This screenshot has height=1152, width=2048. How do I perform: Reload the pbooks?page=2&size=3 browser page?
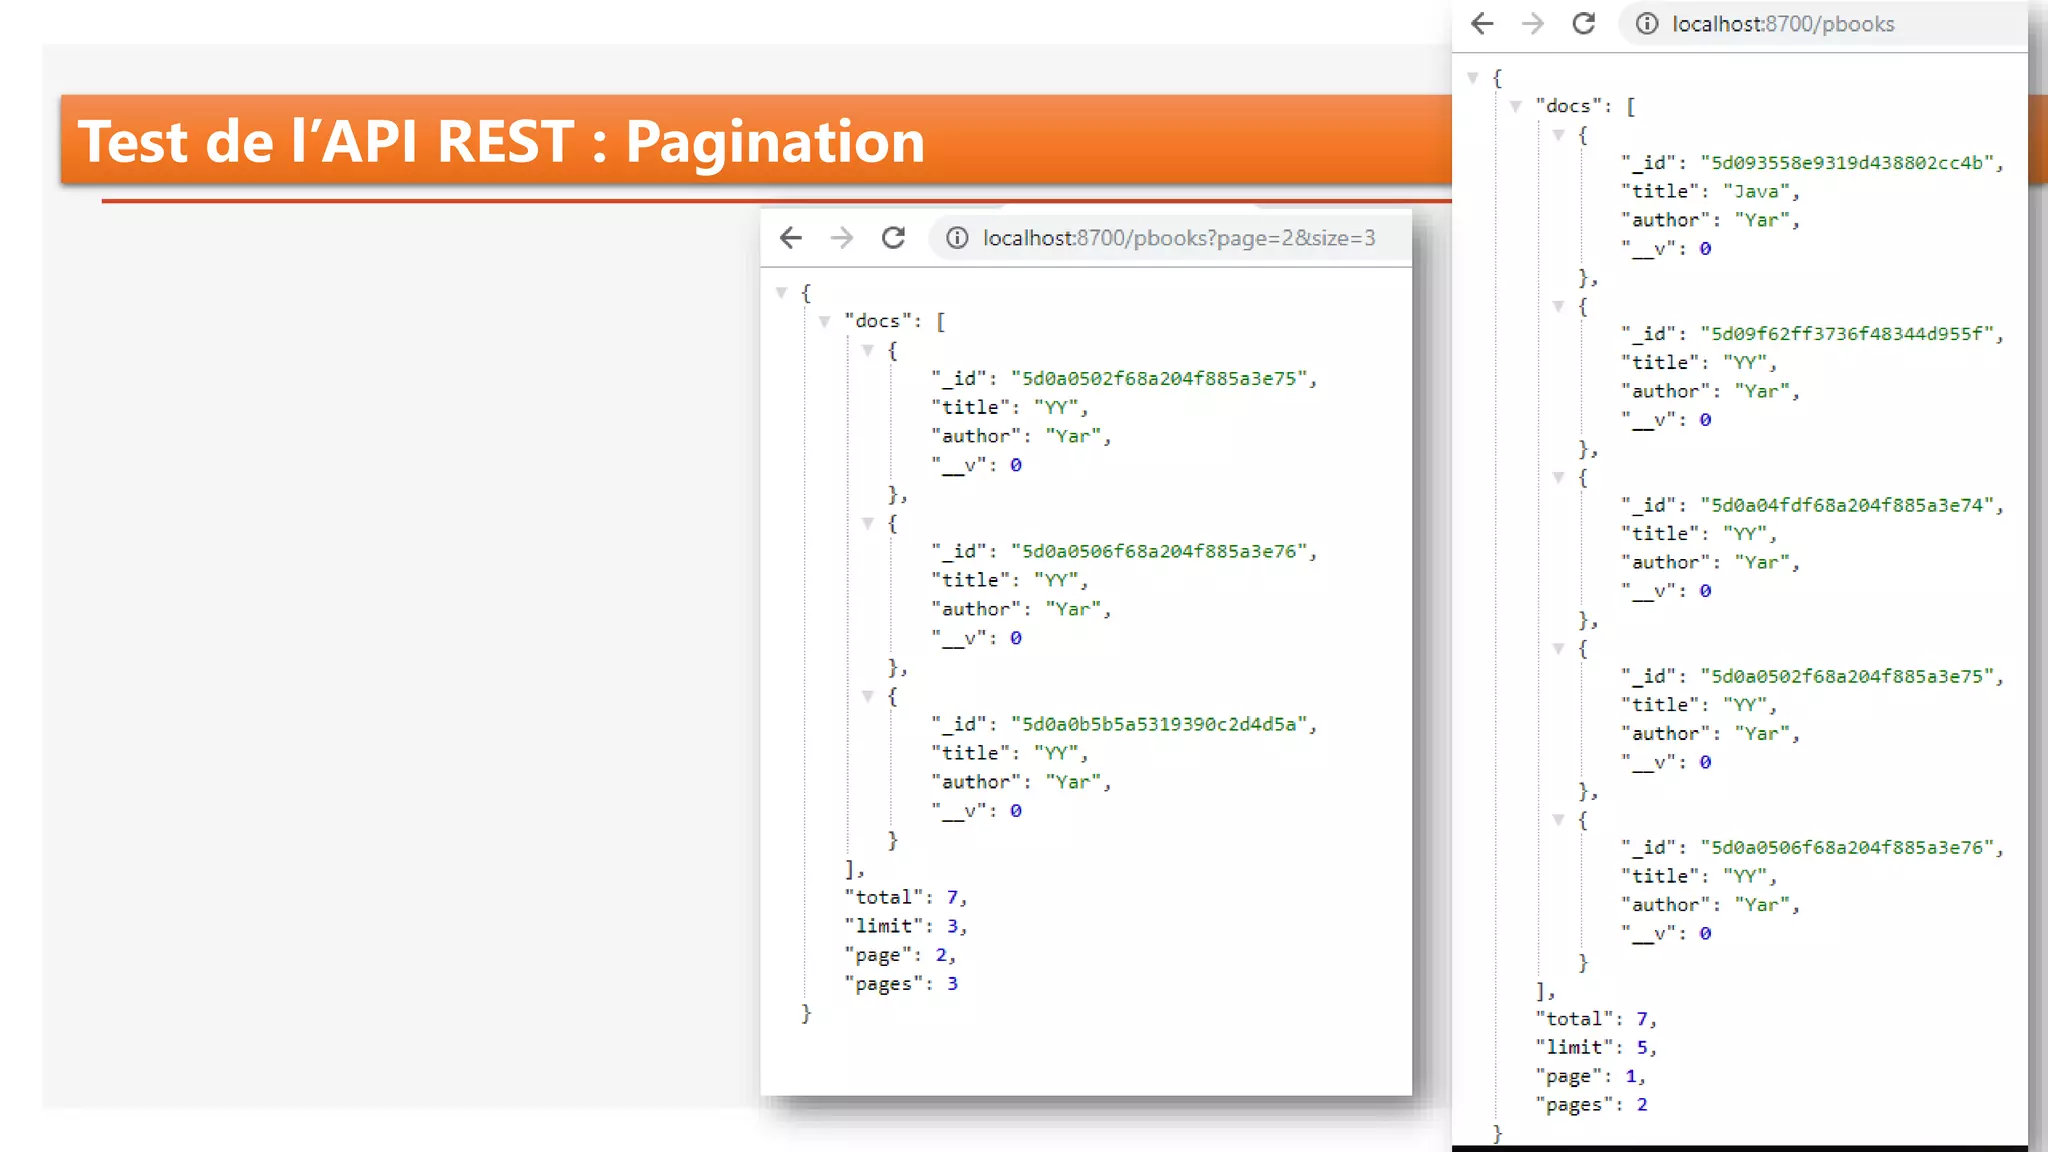(893, 238)
